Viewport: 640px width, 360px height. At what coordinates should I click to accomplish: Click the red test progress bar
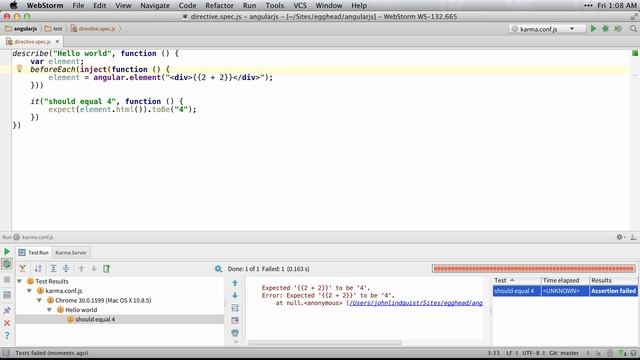point(534,269)
